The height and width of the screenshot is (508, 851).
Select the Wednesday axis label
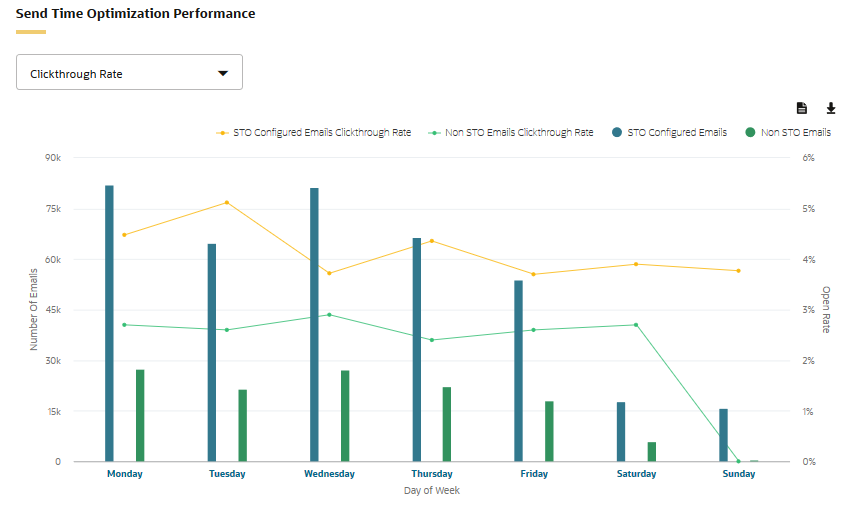pyautogui.click(x=329, y=474)
